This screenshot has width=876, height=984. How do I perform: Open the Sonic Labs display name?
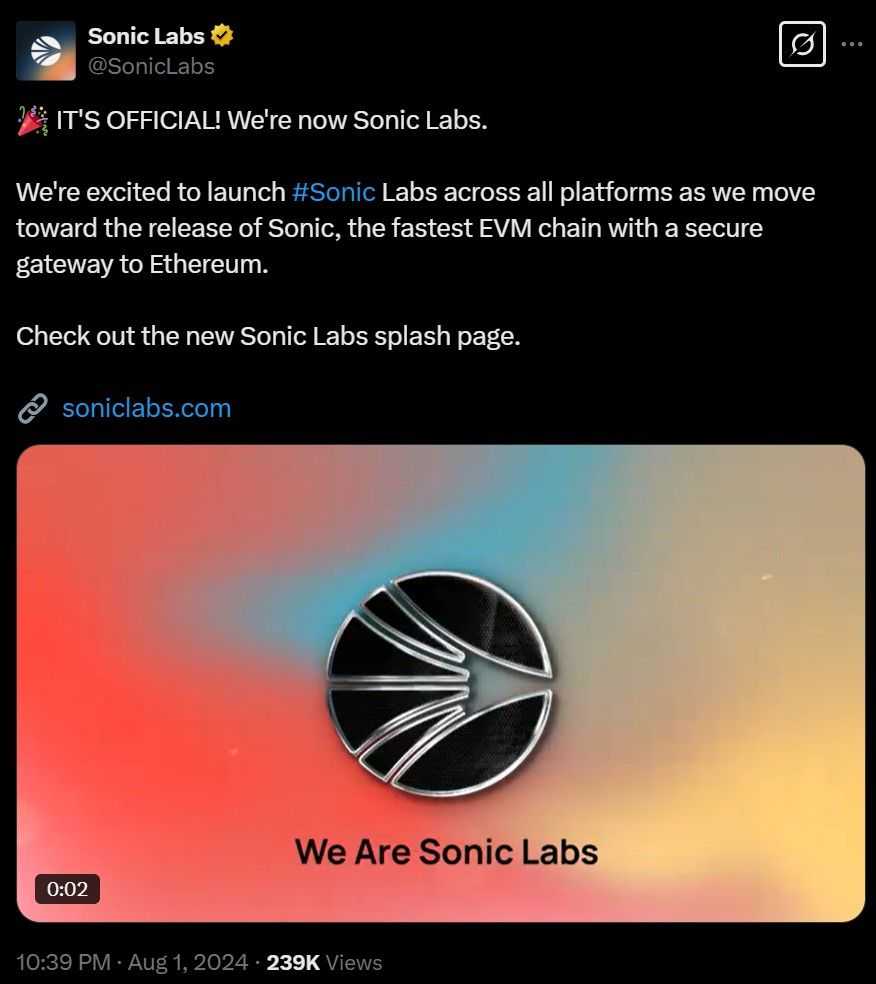(x=146, y=37)
